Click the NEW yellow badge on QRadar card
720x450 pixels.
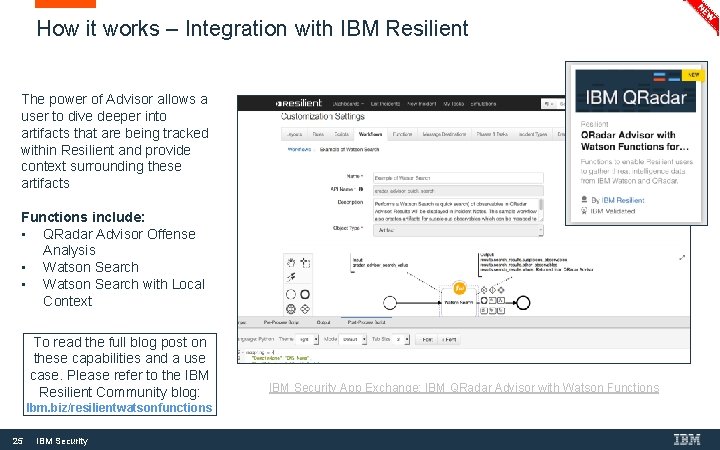pos(693,74)
